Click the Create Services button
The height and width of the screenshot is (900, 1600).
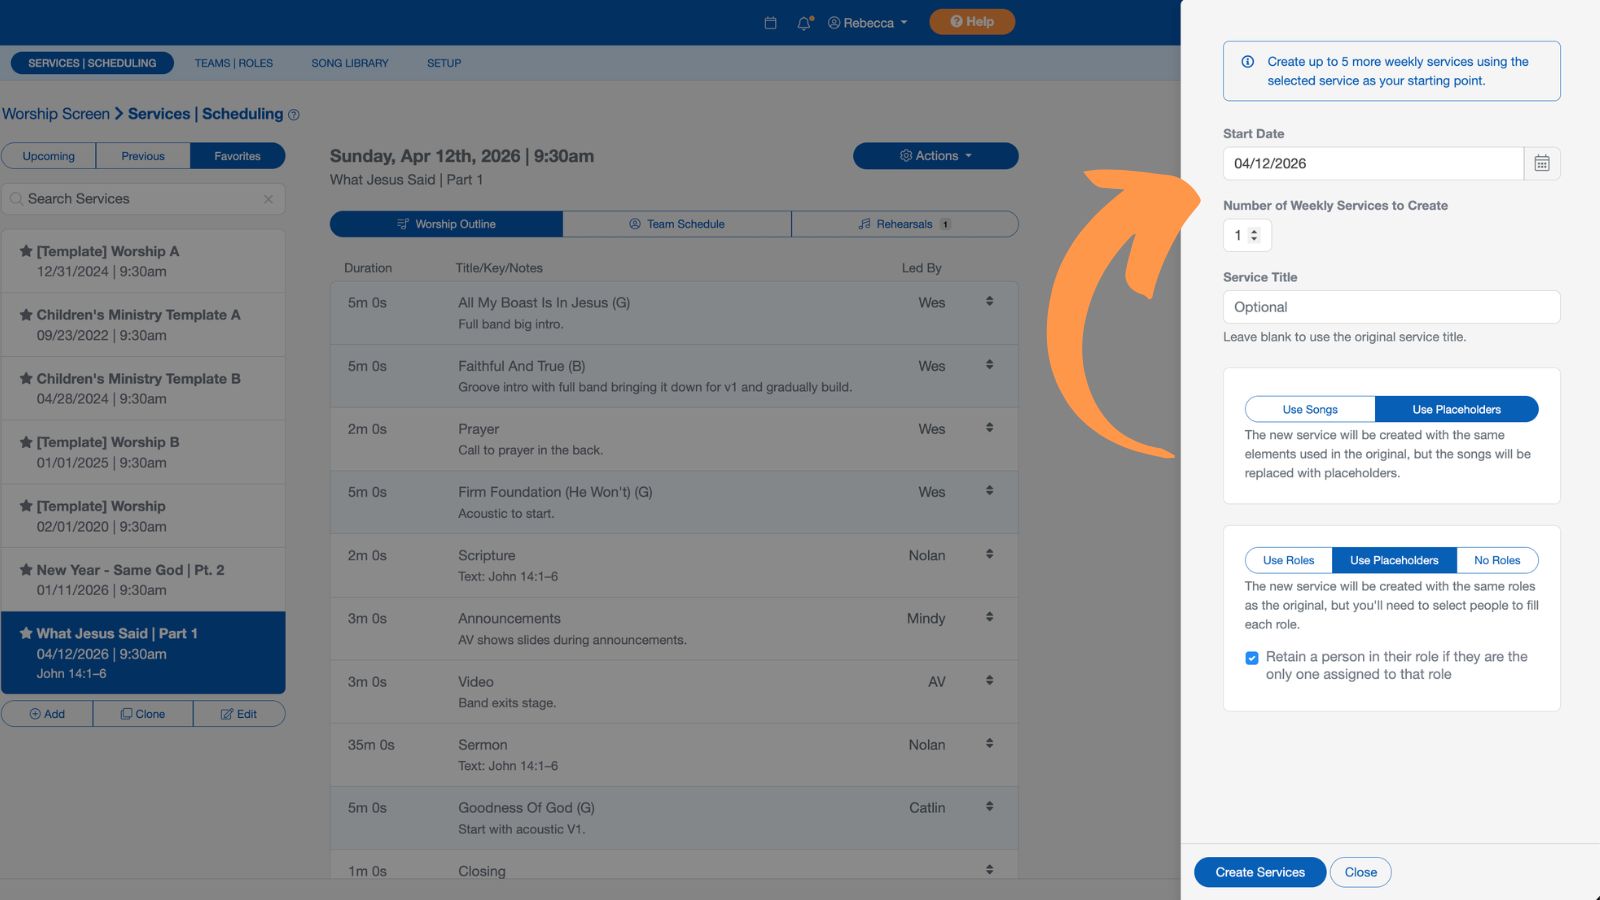(1259, 872)
